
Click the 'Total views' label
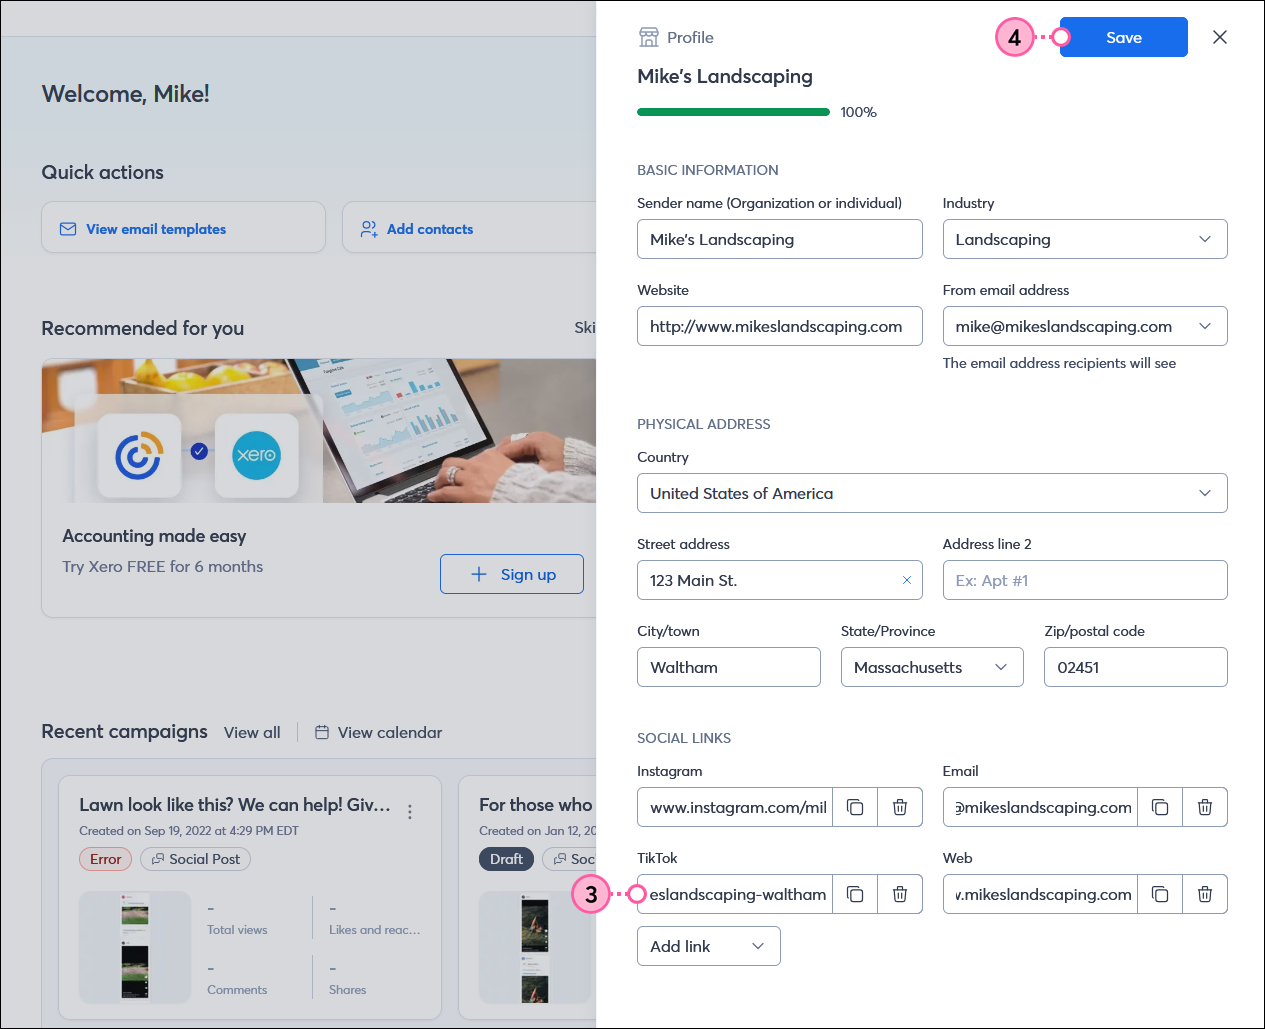(x=237, y=930)
